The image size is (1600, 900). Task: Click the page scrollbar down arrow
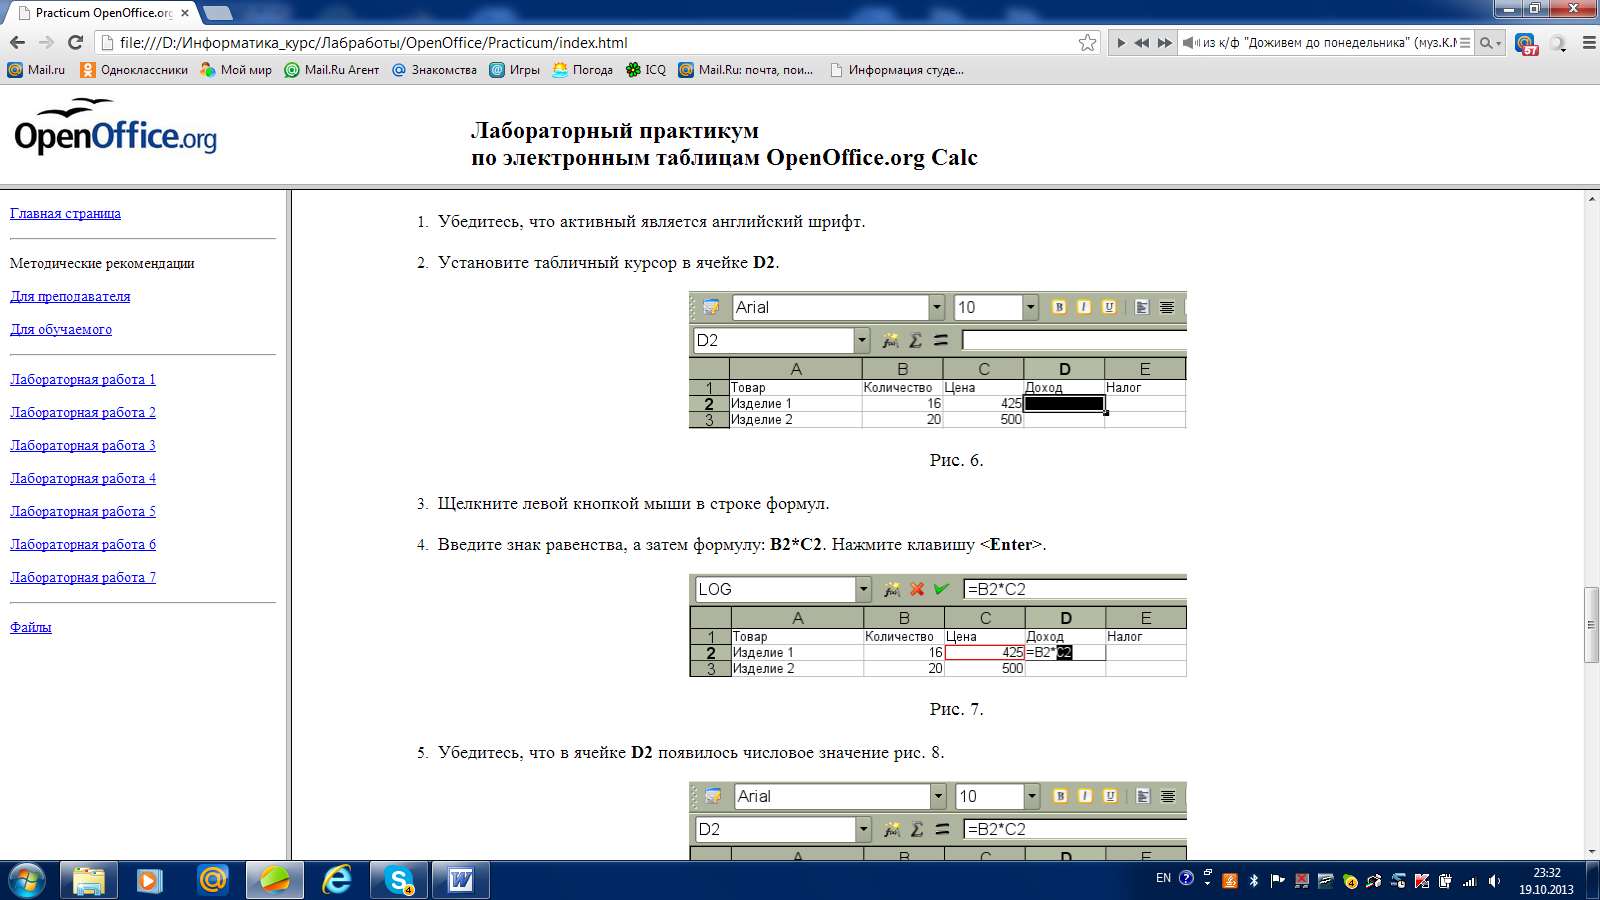pos(1591,852)
